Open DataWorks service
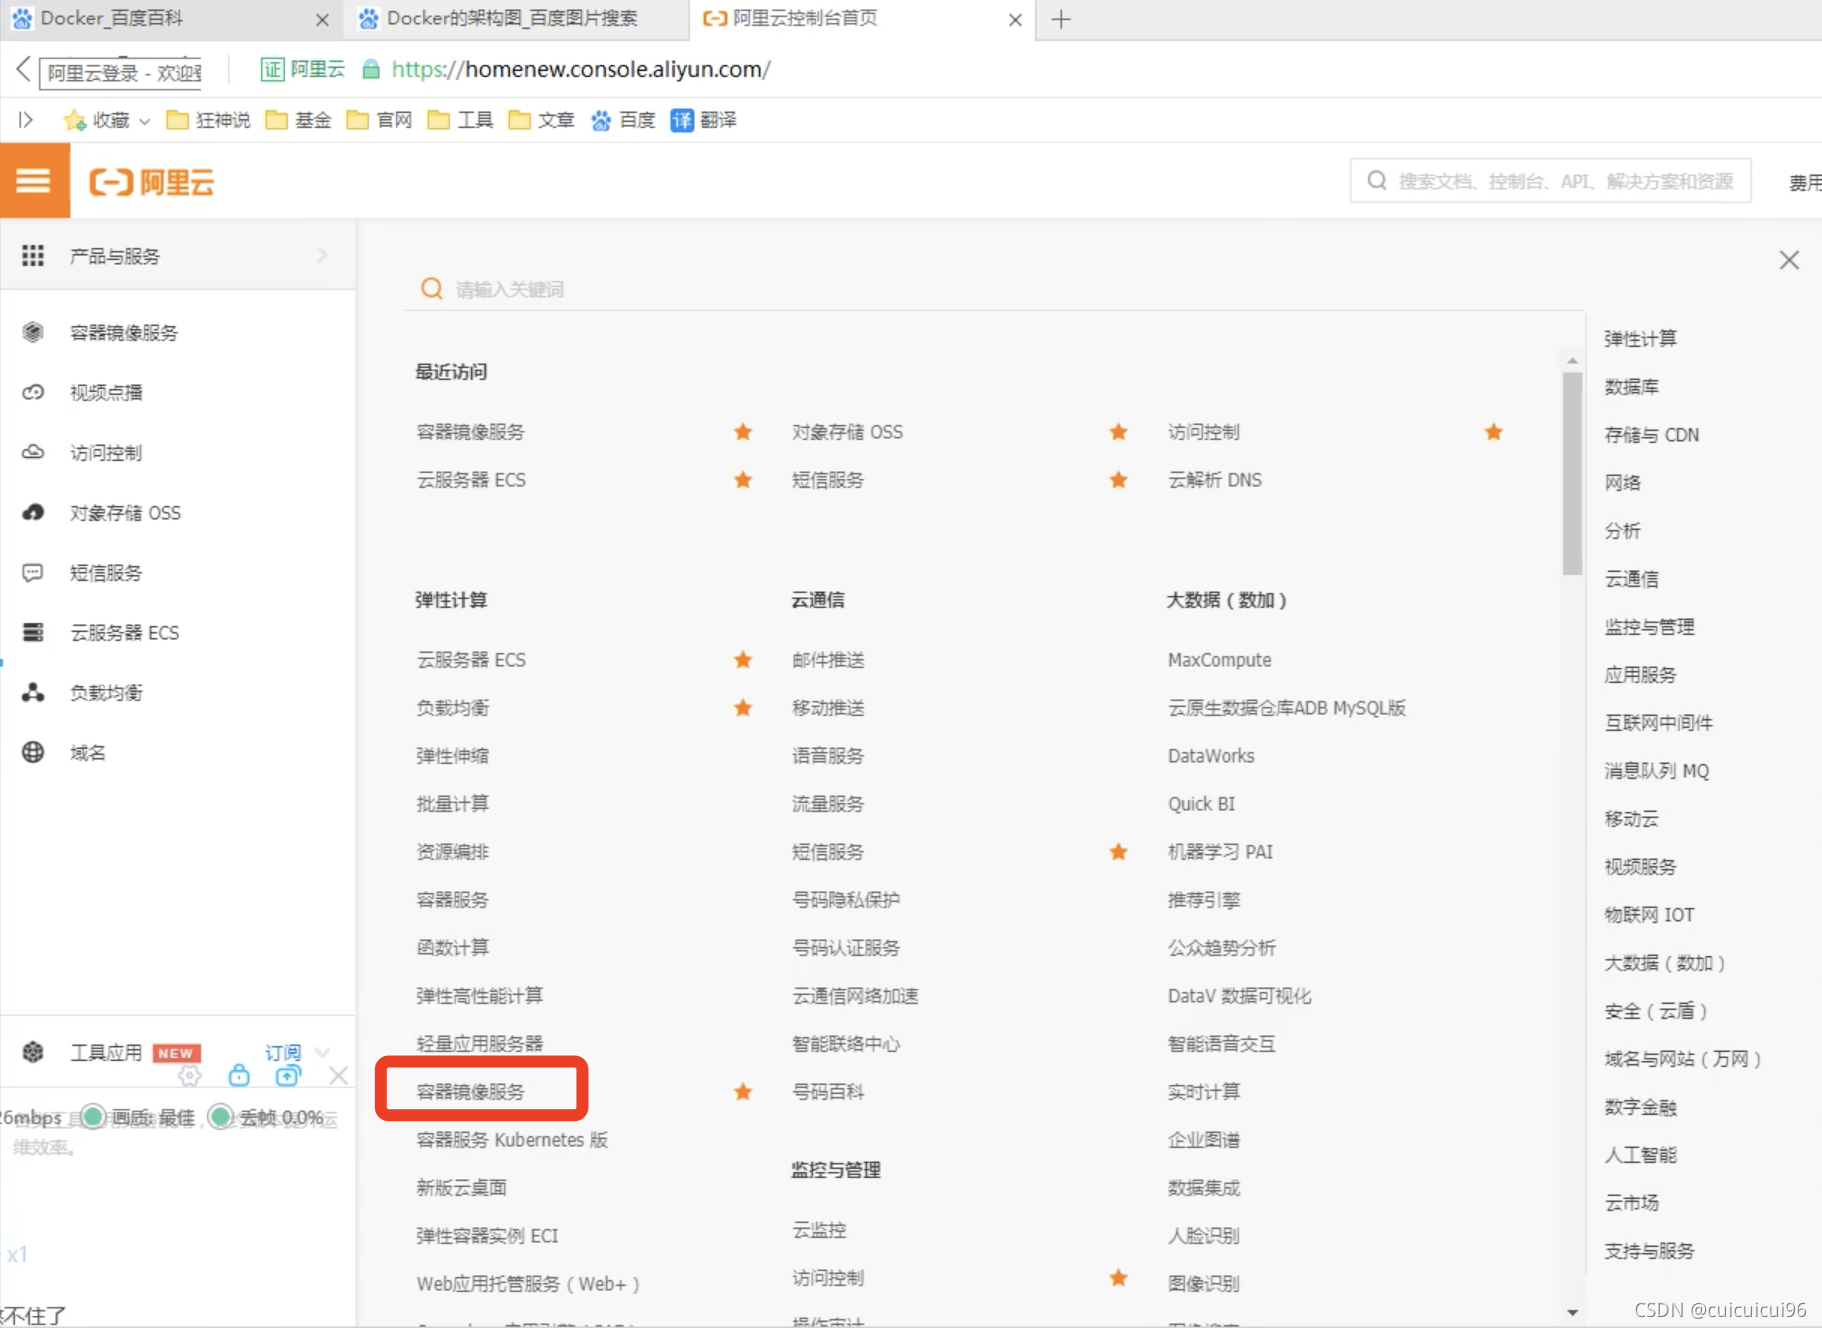 click(x=1211, y=756)
